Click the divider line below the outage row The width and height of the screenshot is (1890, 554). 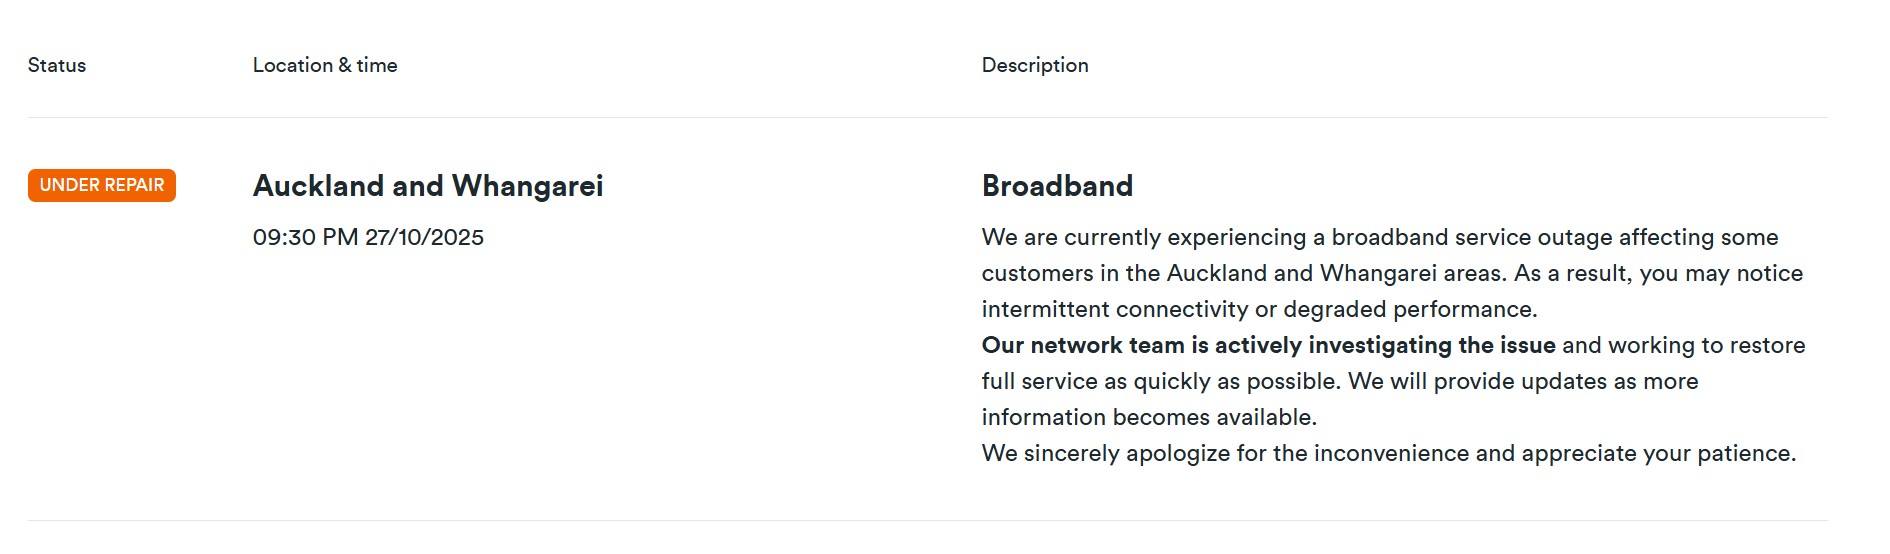click(x=927, y=520)
